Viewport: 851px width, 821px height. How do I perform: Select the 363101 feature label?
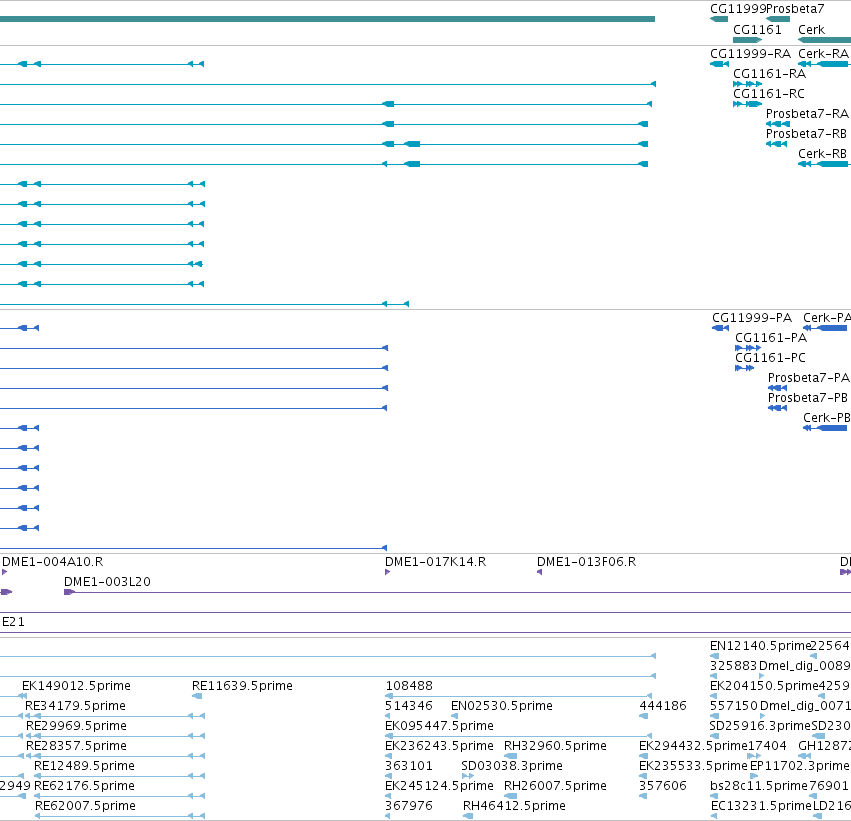tap(409, 766)
